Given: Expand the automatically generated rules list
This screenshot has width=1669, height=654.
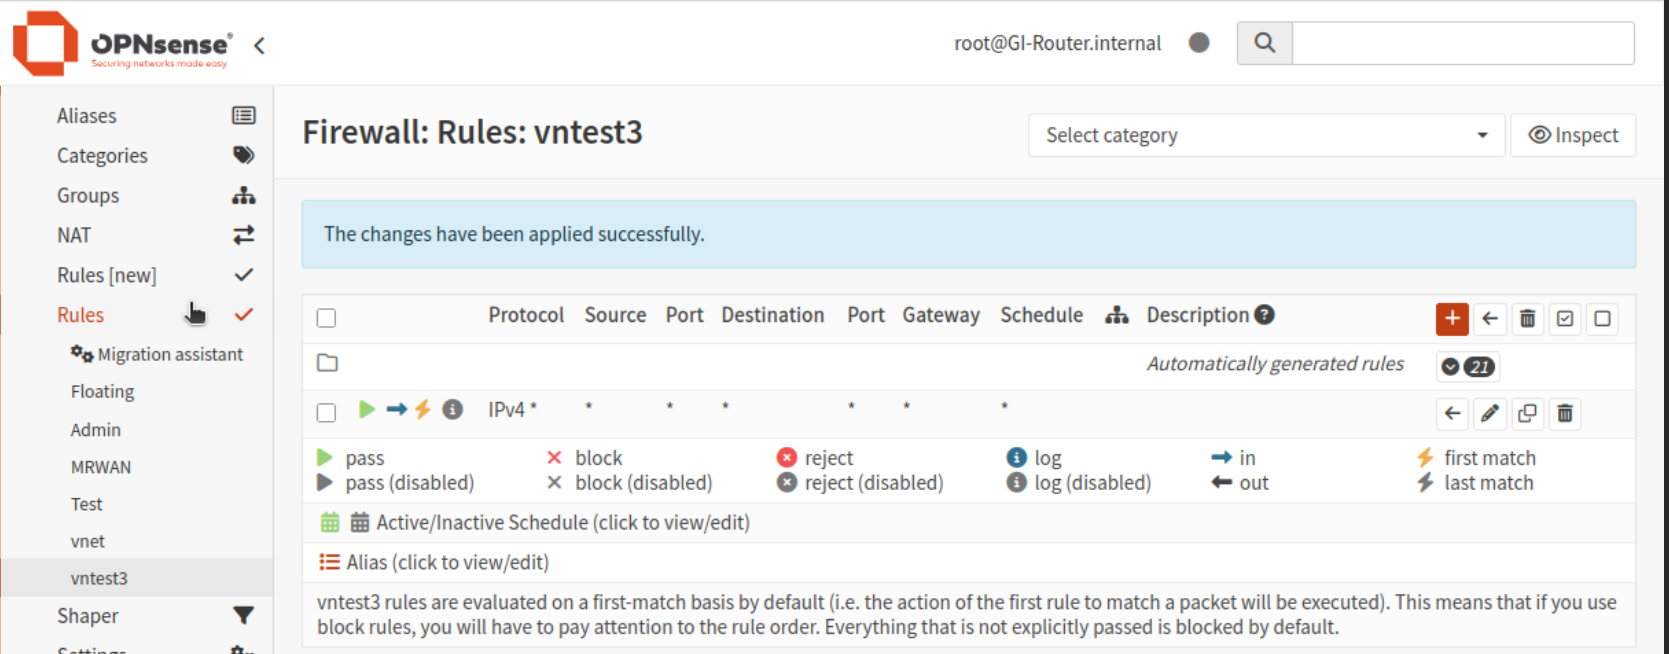Looking at the screenshot, I should pyautogui.click(x=1467, y=367).
